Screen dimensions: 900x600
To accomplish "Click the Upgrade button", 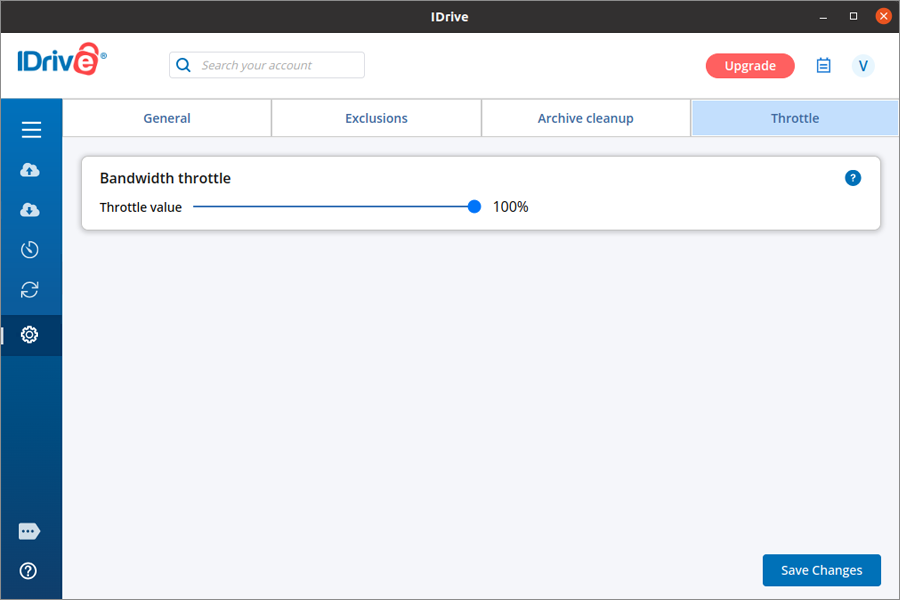I will tap(750, 66).
